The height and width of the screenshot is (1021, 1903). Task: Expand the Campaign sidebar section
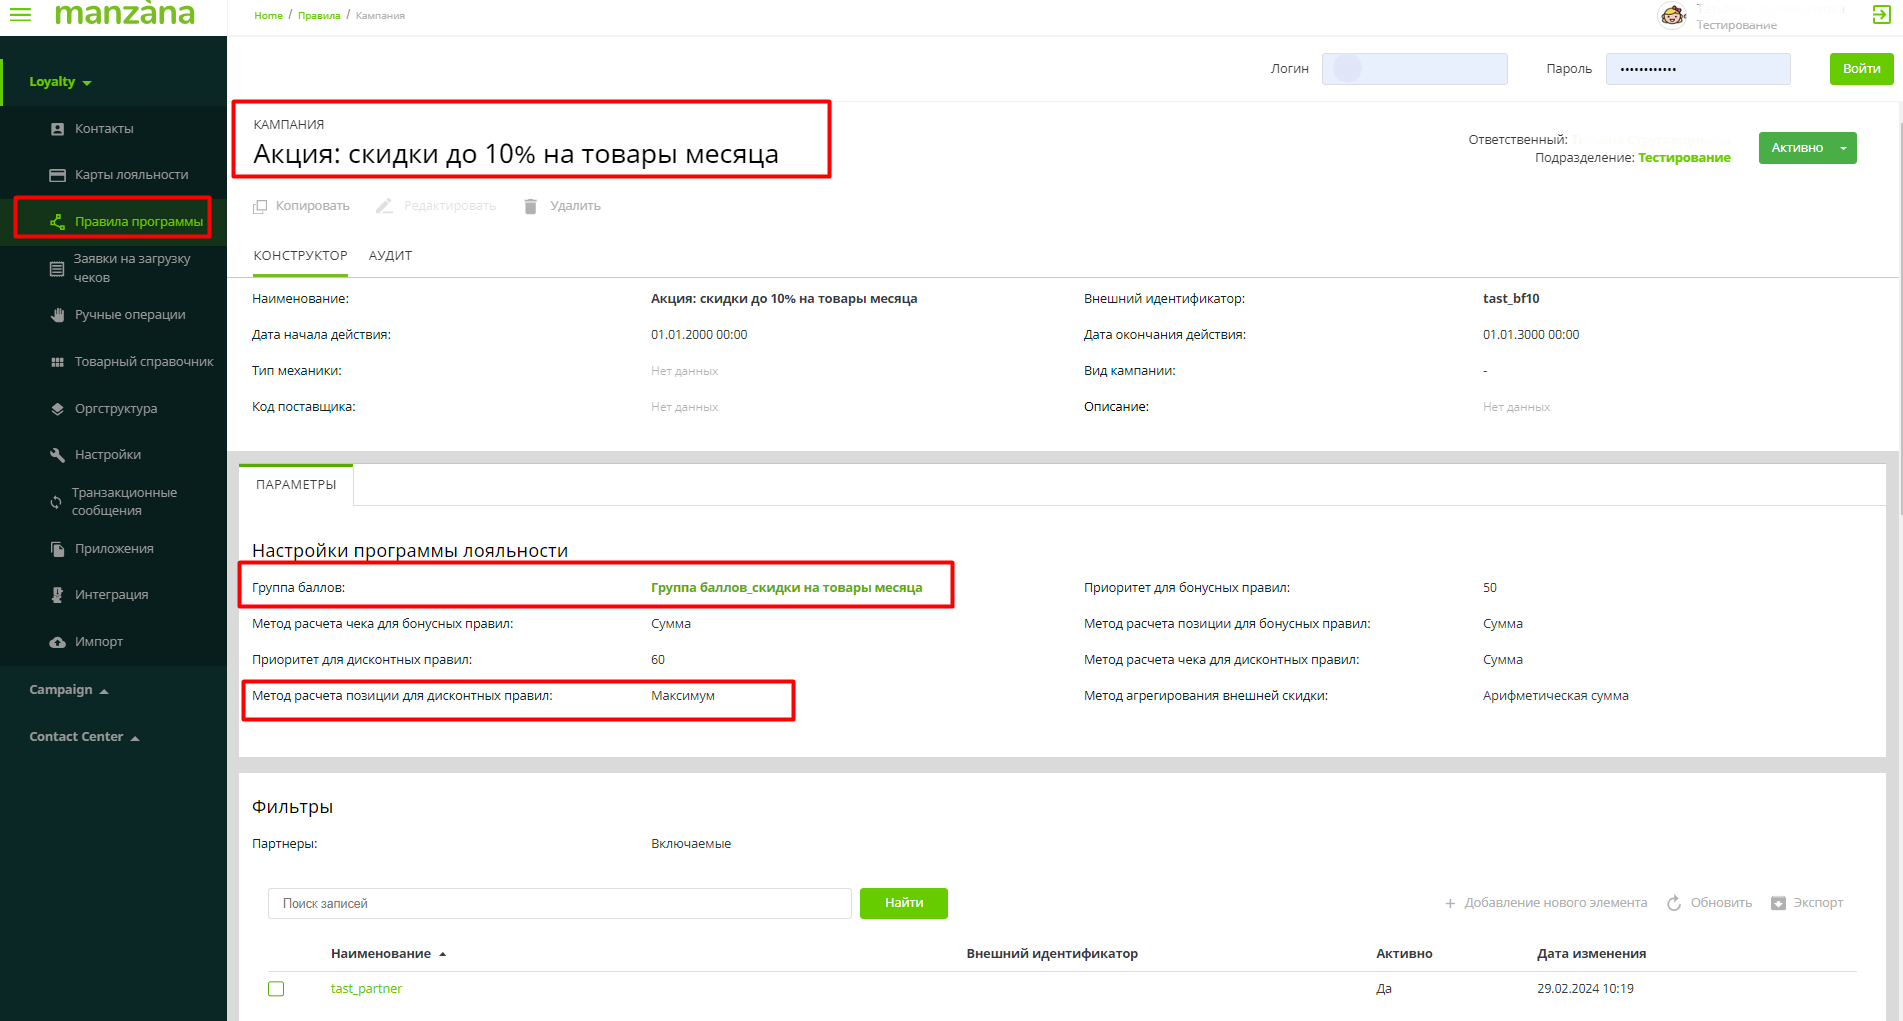coord(68,690)
